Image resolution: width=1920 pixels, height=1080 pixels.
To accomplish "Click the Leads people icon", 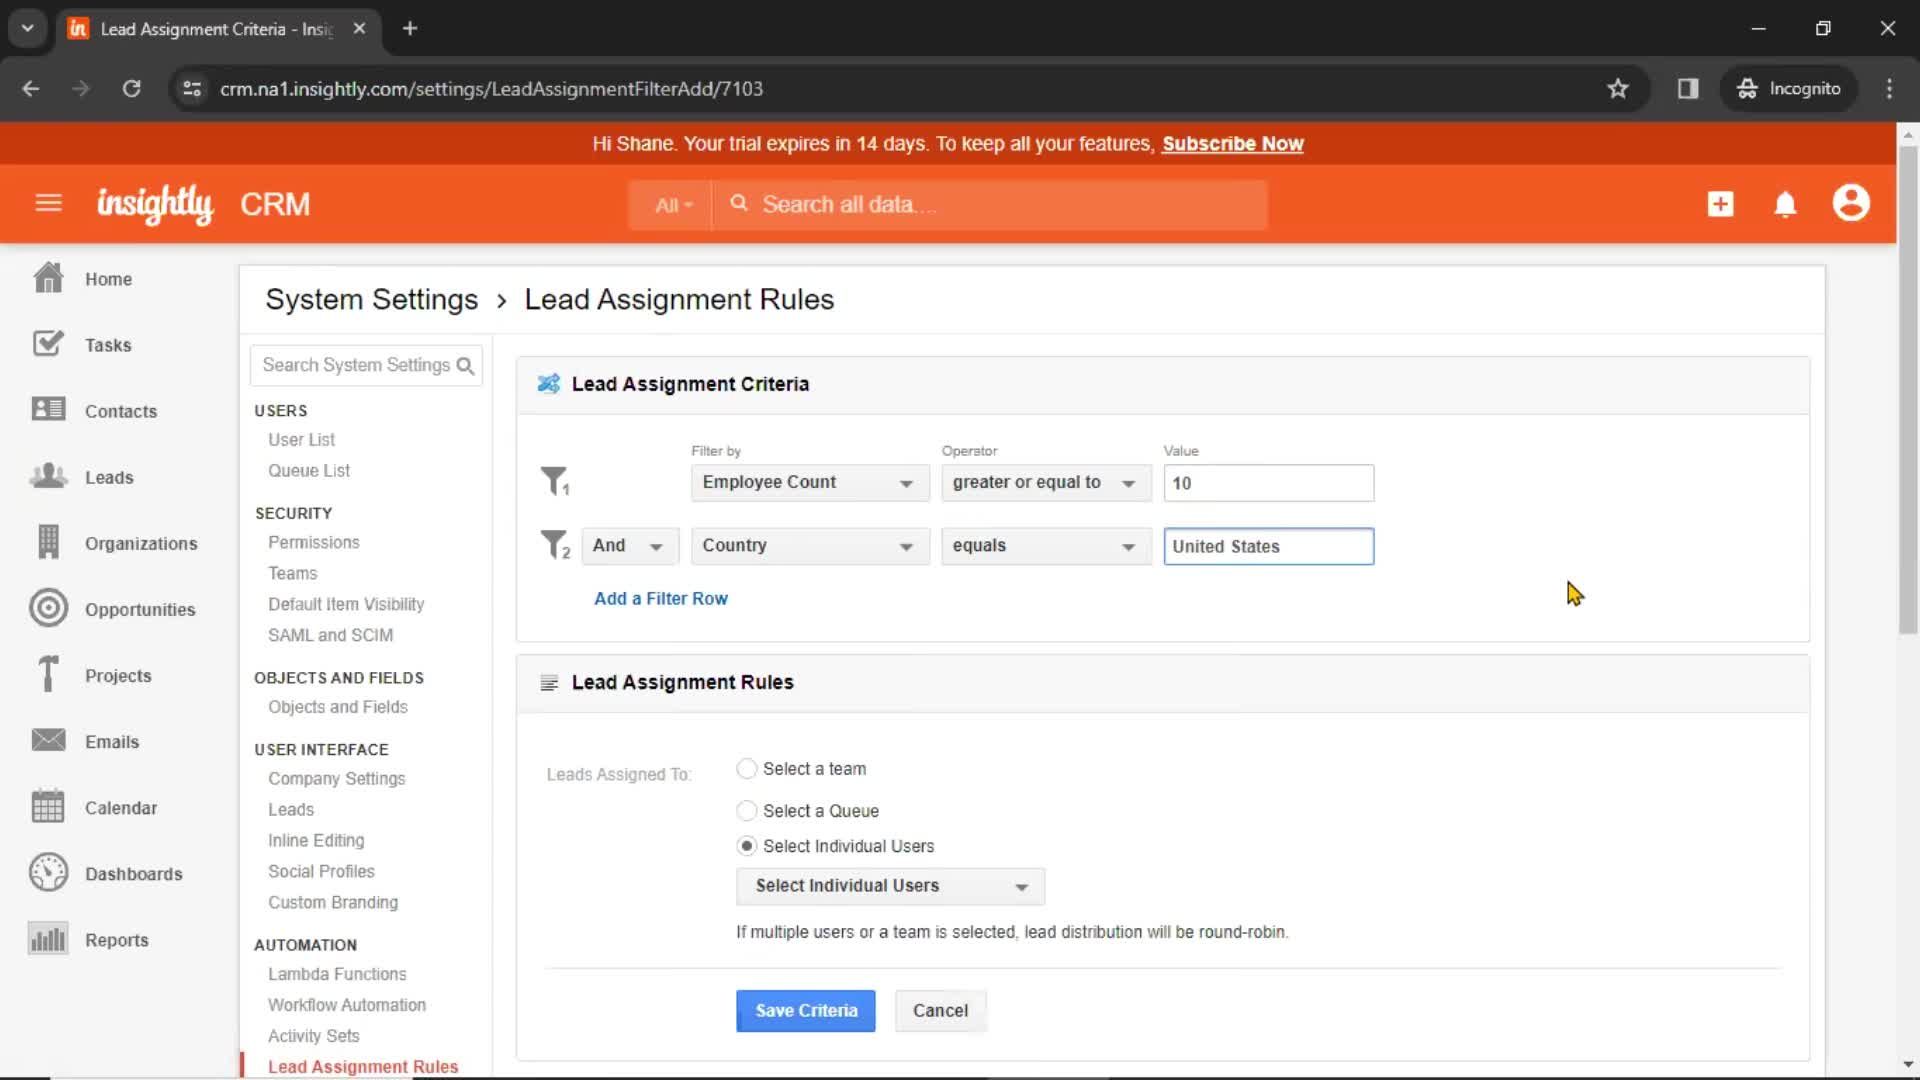I will tap(48, 476).
